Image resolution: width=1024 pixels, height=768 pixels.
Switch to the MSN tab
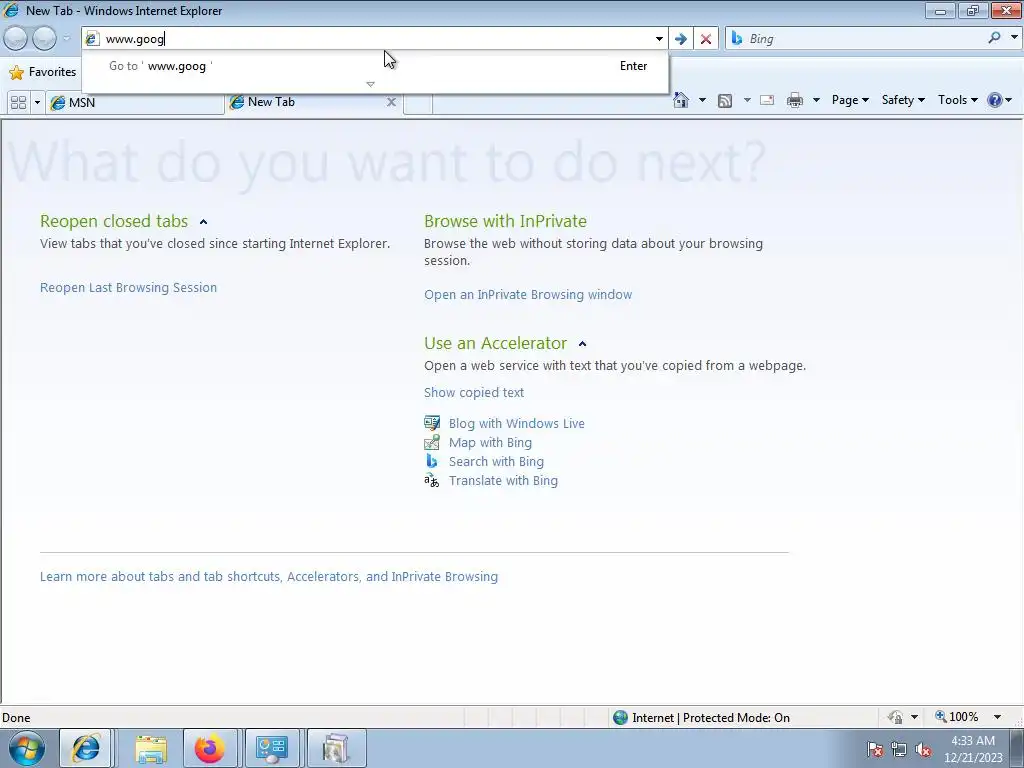pos(135,103)
